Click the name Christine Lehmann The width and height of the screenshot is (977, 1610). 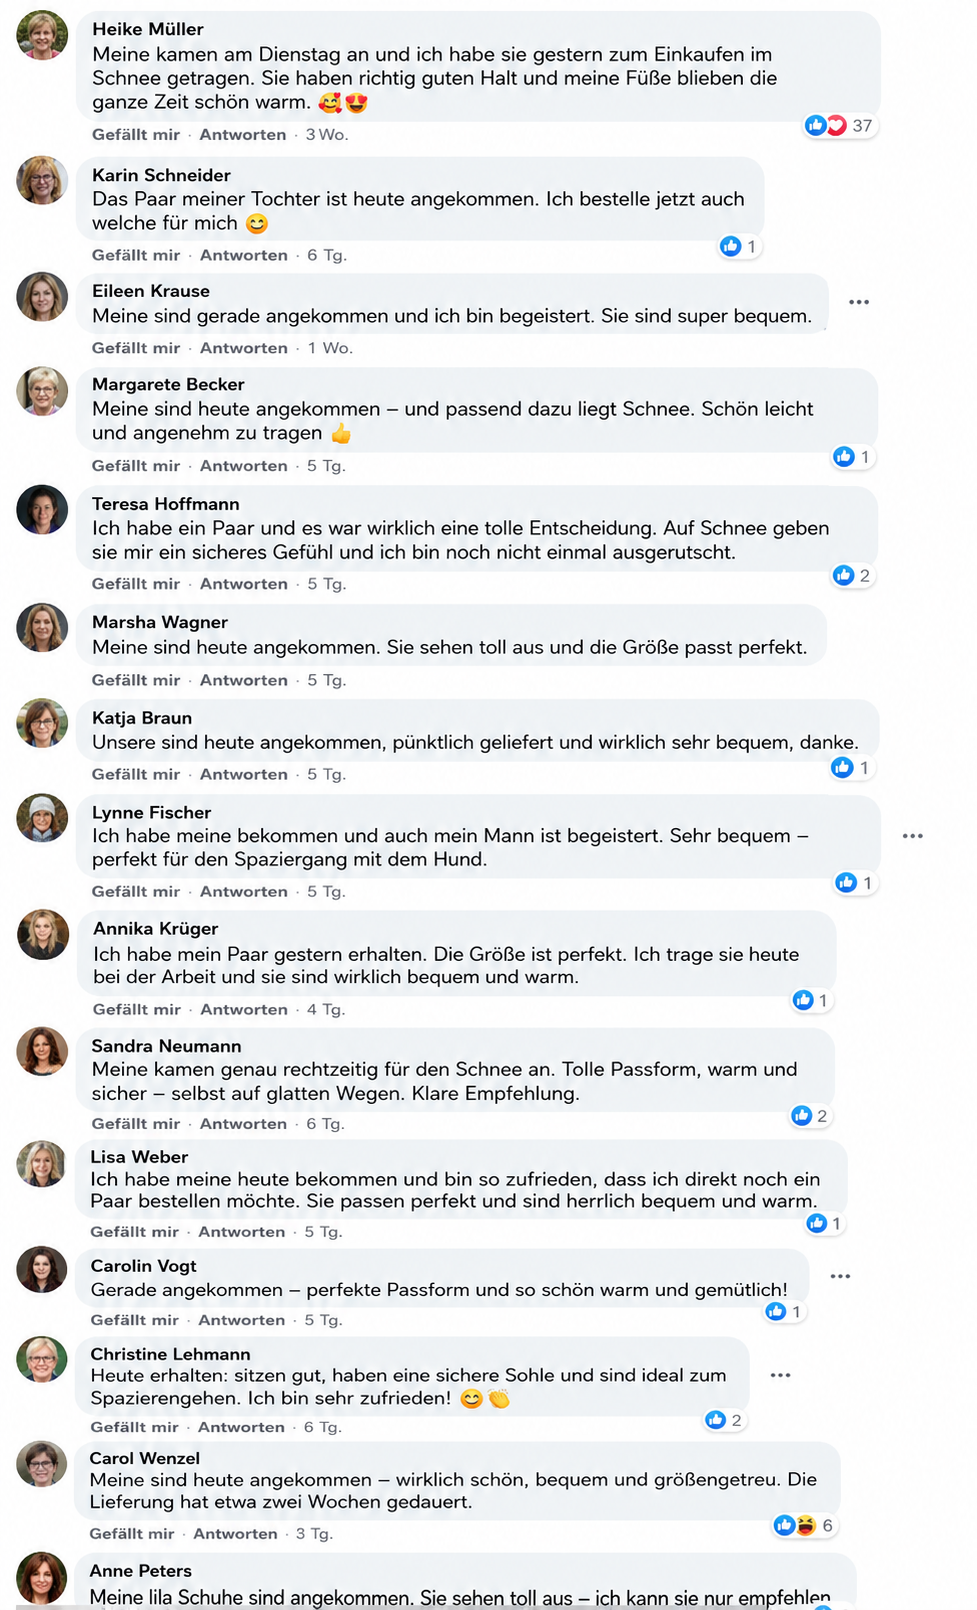171,1354
